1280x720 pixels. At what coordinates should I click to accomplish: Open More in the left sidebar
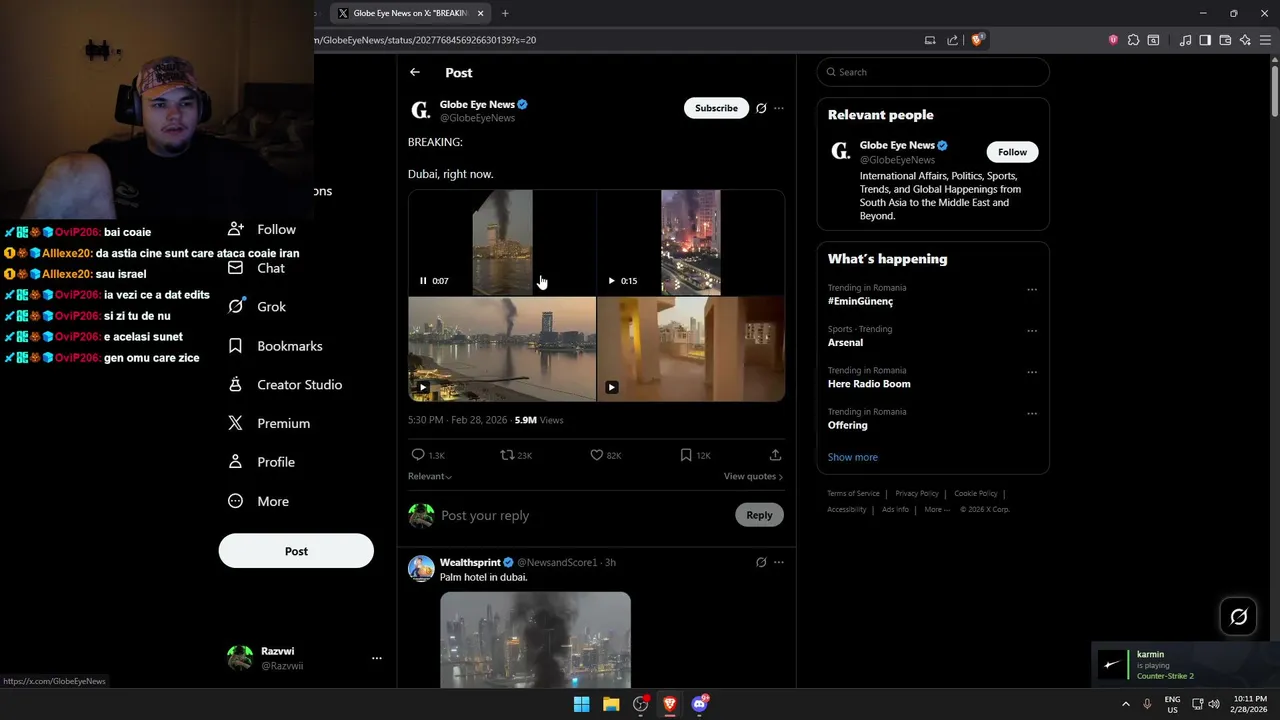[258, 501]
